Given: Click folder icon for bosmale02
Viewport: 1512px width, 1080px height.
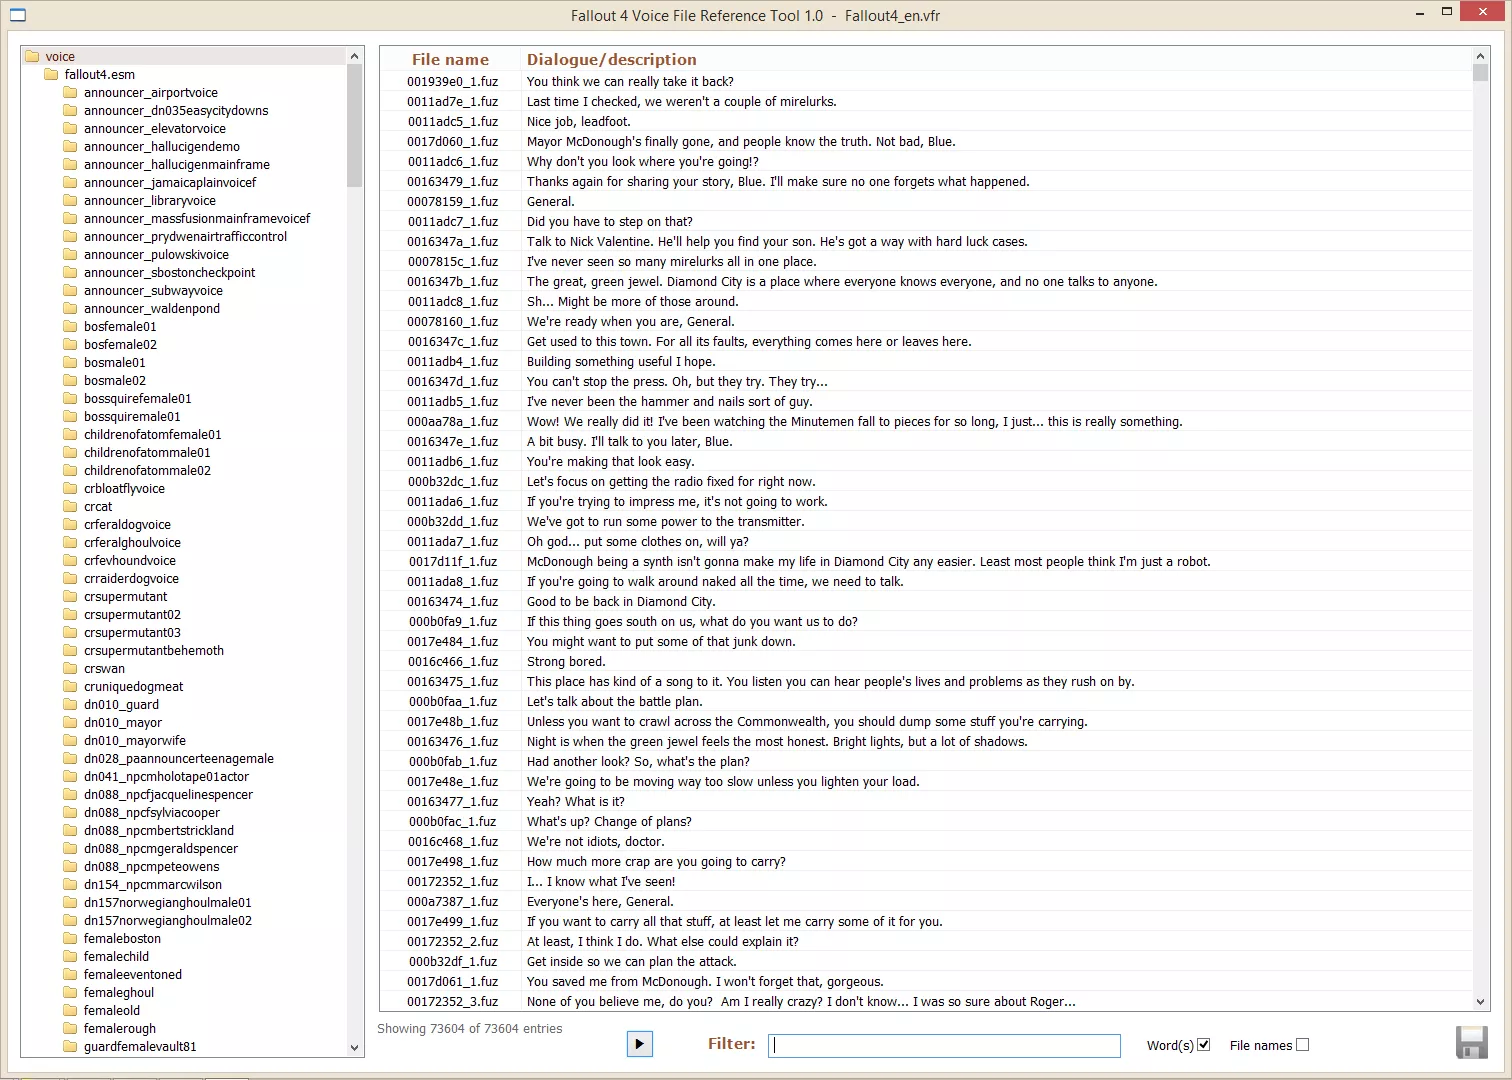Looking at the screenshot, I should tap(70, 380).
